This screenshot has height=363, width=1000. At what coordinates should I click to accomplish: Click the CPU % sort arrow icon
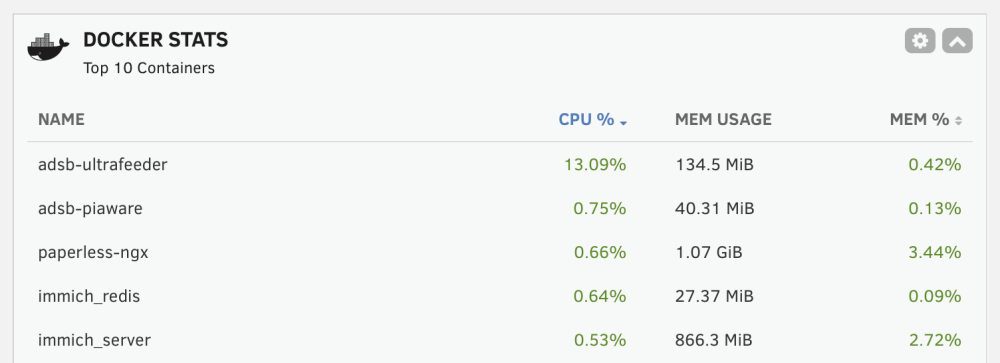point(623,122)
